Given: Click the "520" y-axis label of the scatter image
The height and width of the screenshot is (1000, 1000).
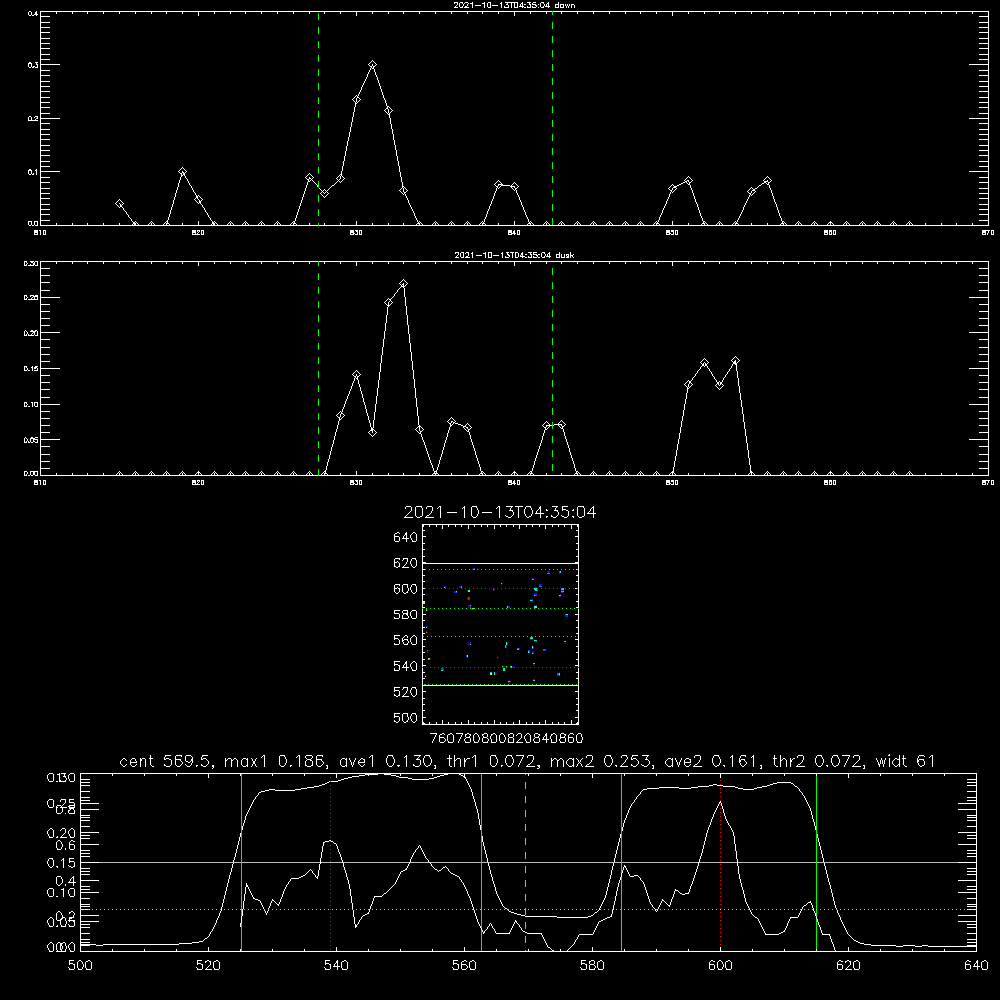Looking at the screenshot, I should click(406, 692).
